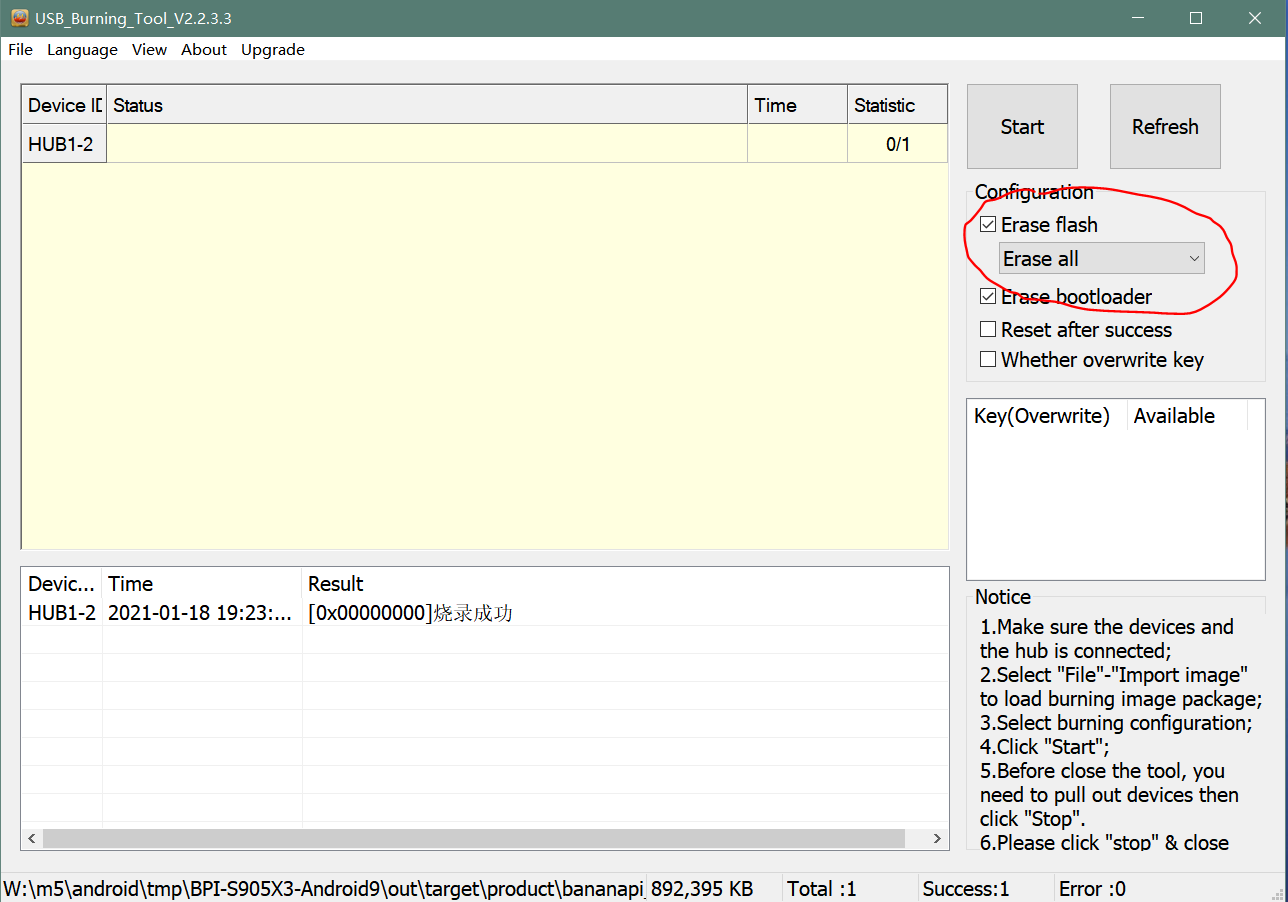Select the HUB1-2 device row in top table
Screen dimensions: 1288x902
click(484, 144)
